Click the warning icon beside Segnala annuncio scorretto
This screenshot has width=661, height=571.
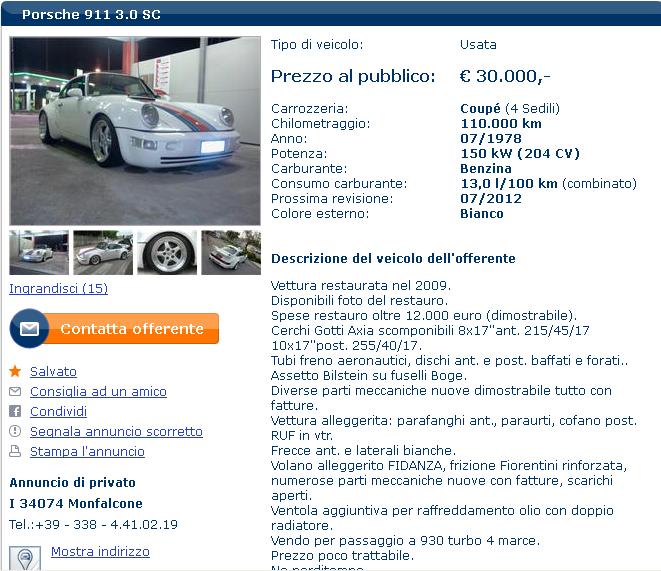click(x=15, y=431)
